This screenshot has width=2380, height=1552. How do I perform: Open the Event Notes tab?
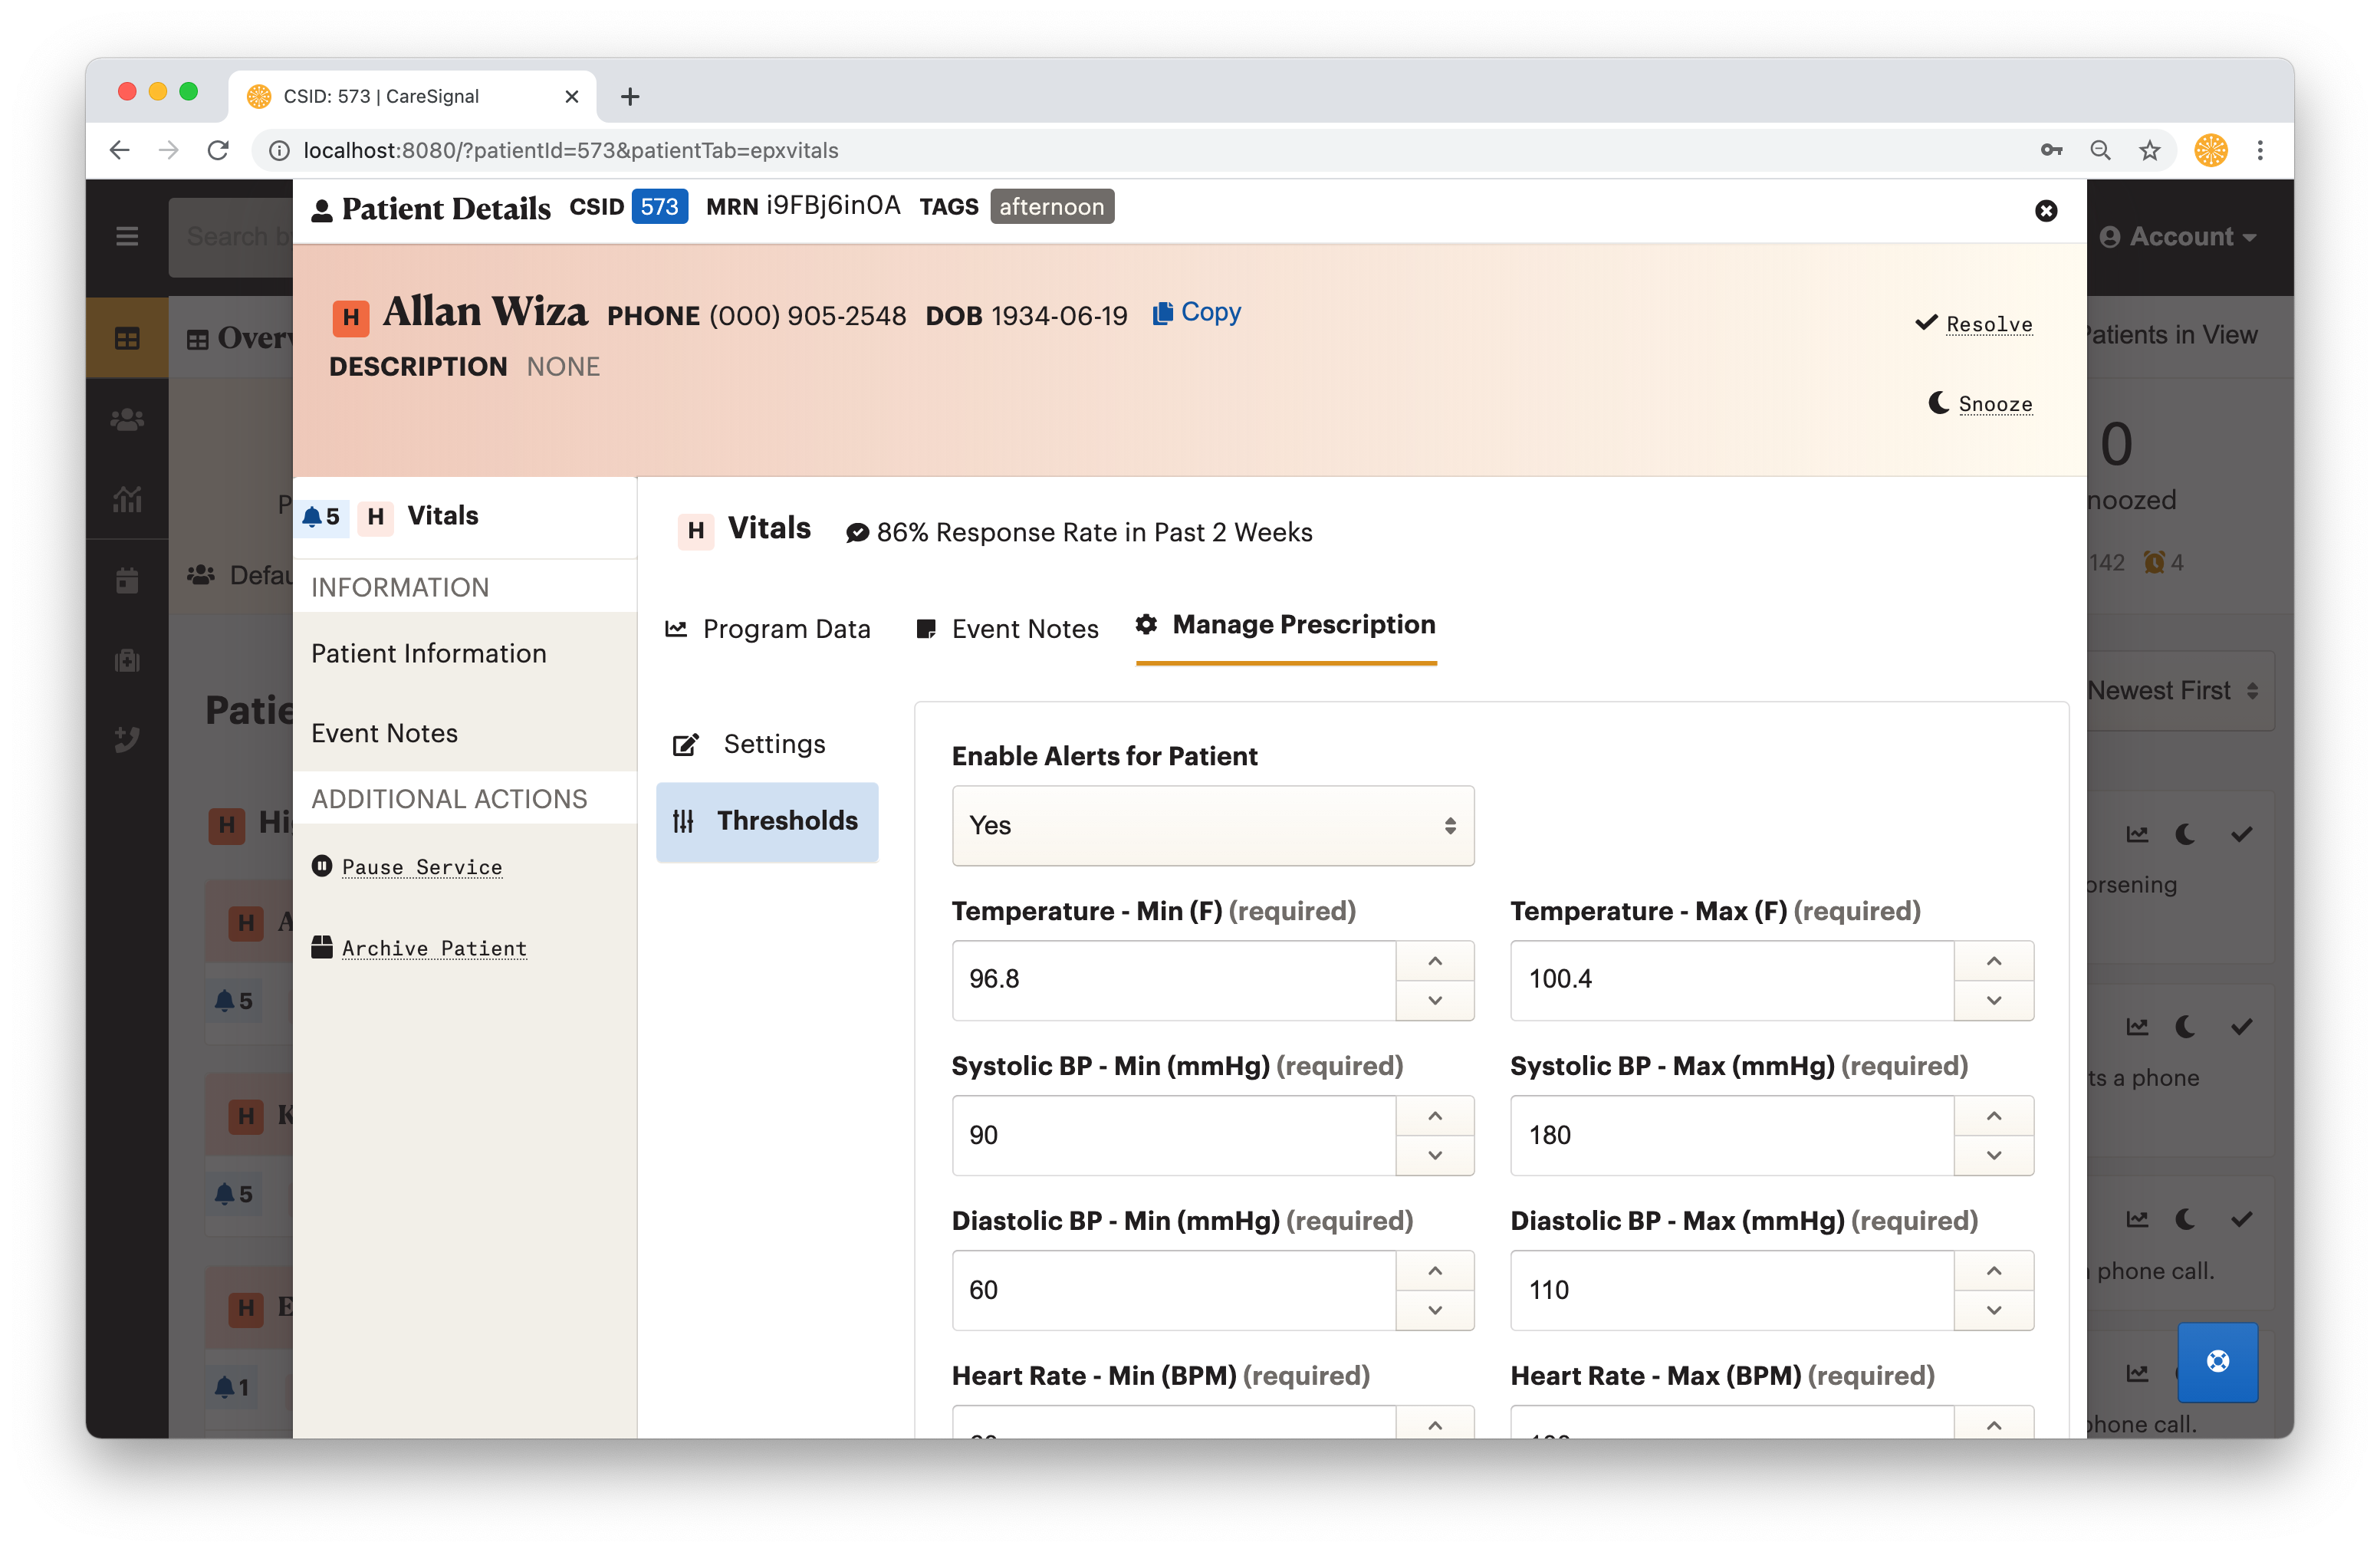[1007, 629]
